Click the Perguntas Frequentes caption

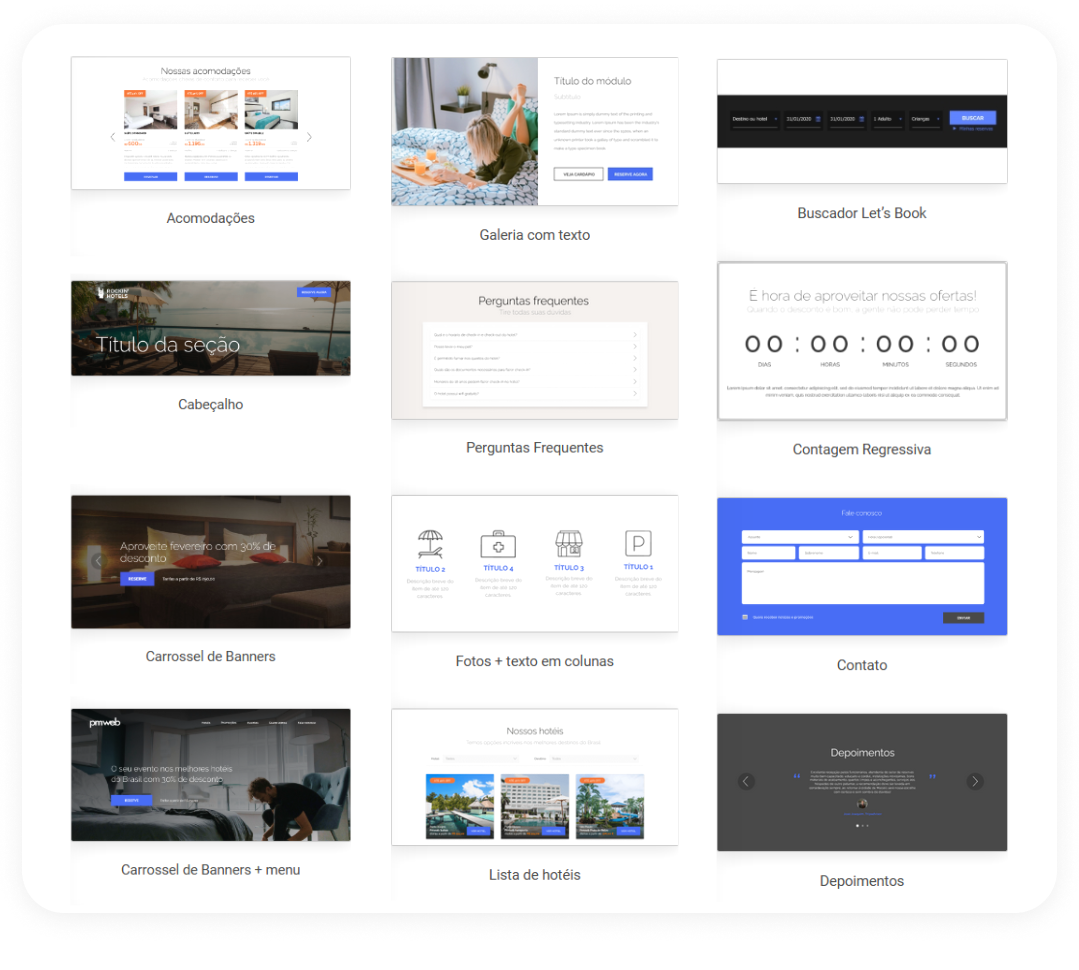(535, 448)
